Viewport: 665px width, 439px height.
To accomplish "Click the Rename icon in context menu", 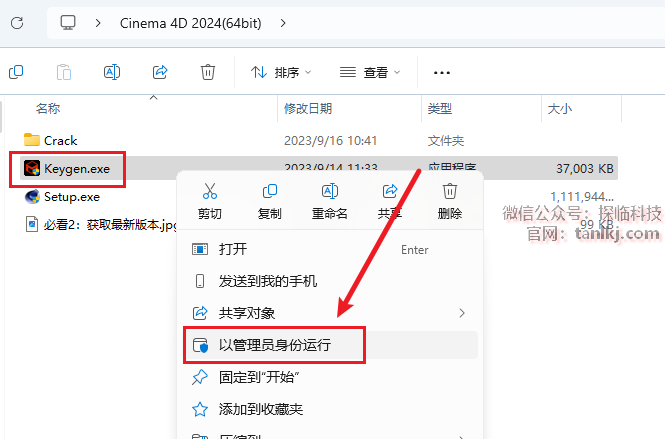I will pos(329,191).
